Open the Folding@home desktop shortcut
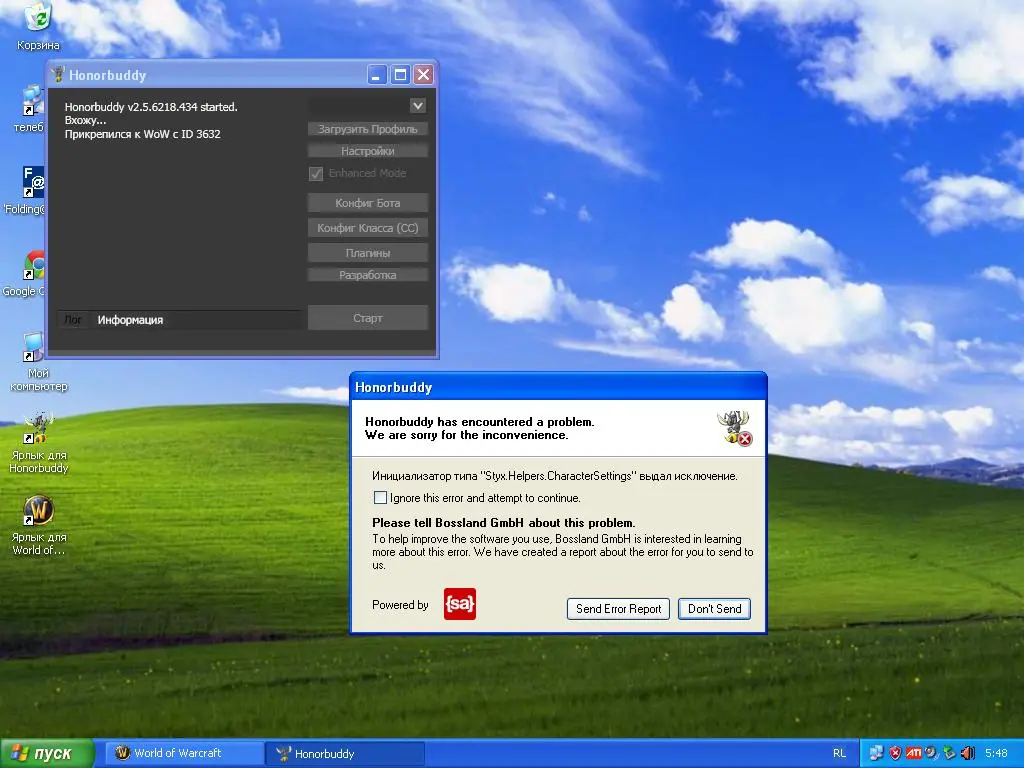 34,183
